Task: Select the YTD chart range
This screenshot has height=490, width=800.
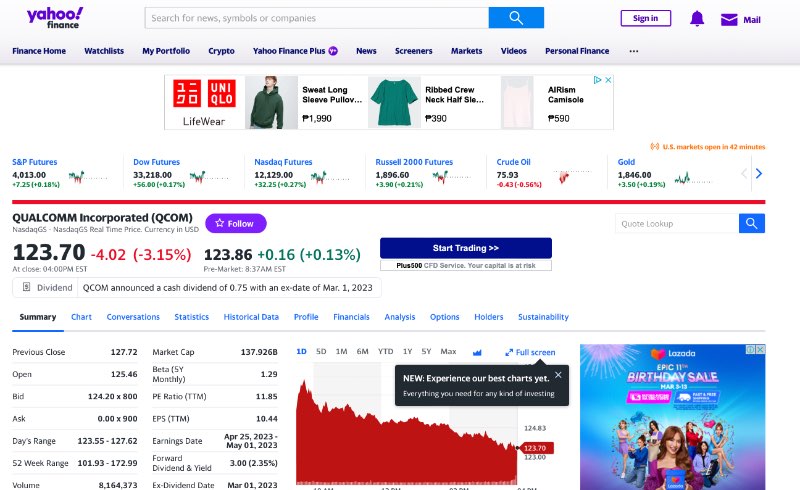Action: click(385, 352)
